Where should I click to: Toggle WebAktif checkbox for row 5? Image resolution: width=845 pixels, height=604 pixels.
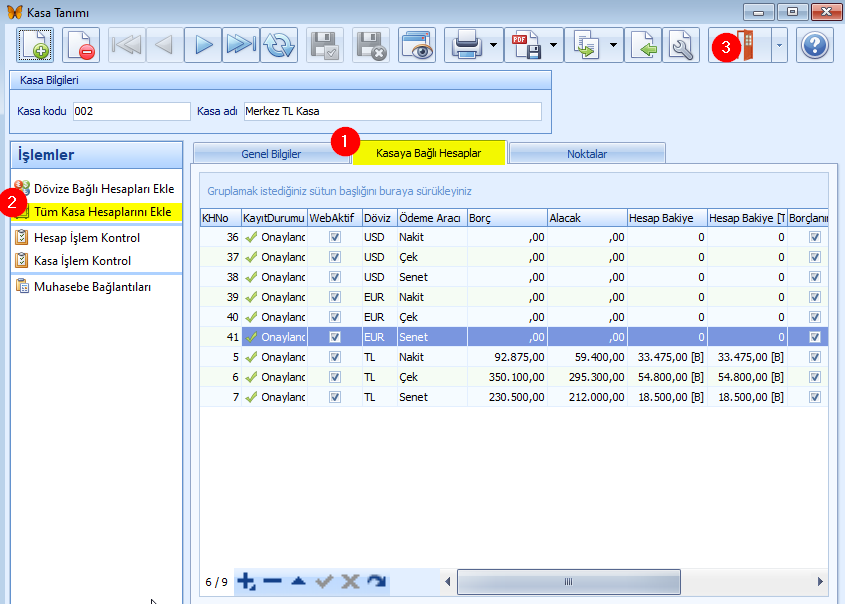pyautogui.click(x=335, y=357)
